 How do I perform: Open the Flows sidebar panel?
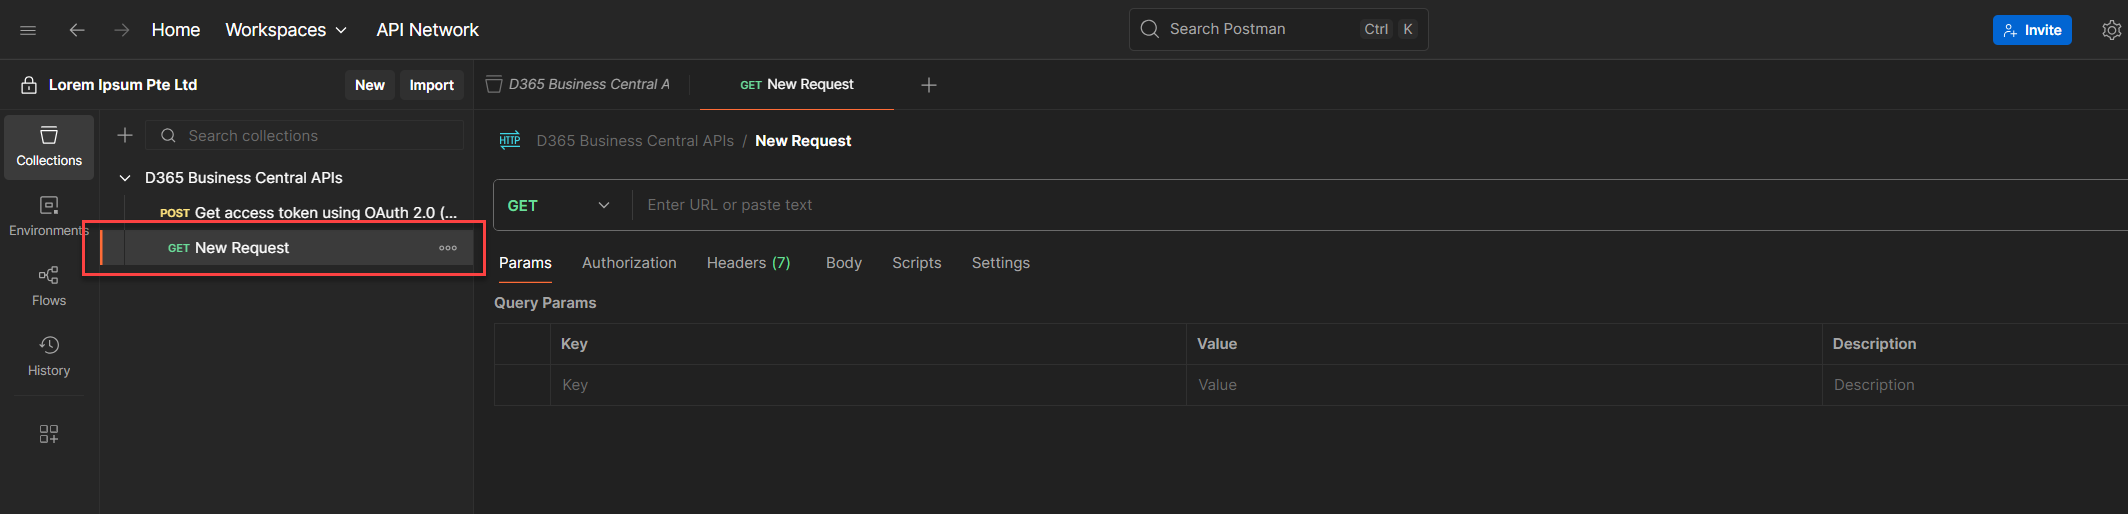pyautogui.click(x=49, y=287)
